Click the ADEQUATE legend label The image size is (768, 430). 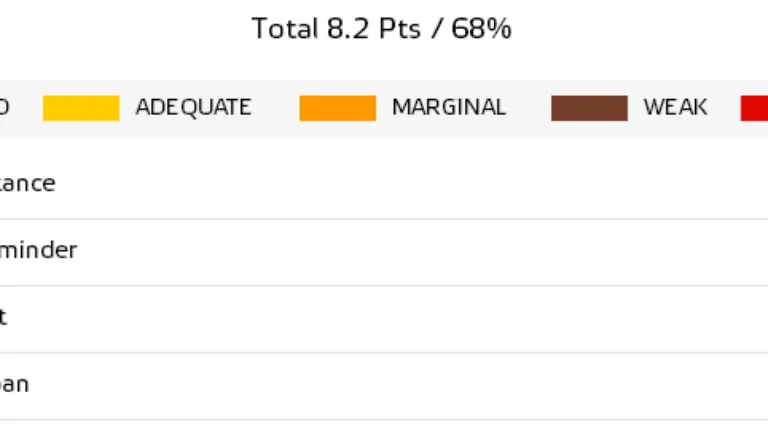(193, 108)
